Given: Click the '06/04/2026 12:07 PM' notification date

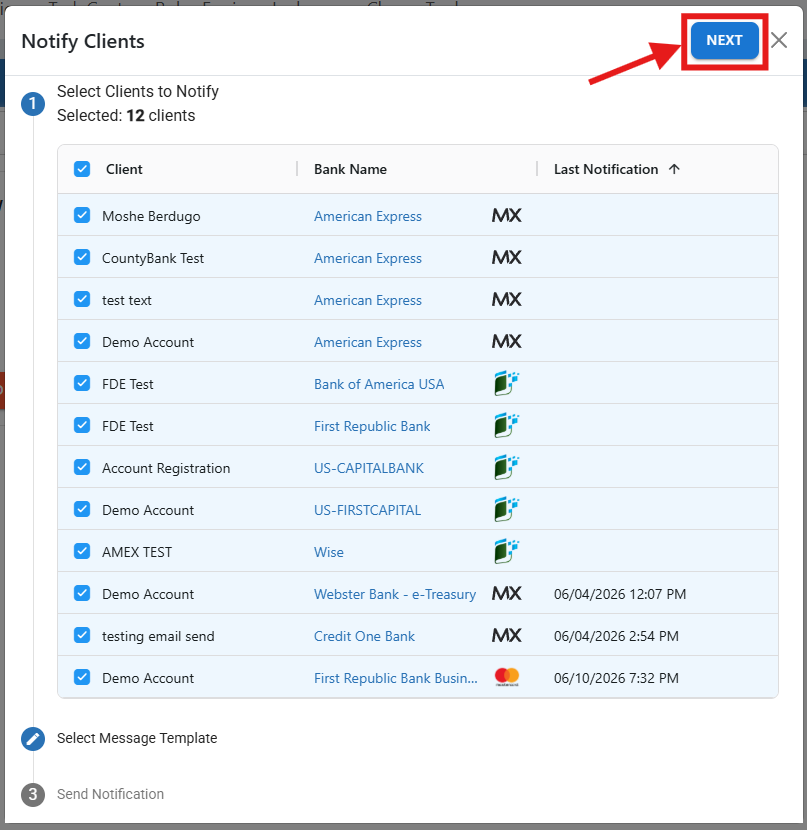Looking at the screenshot, I should pos(620,594).
